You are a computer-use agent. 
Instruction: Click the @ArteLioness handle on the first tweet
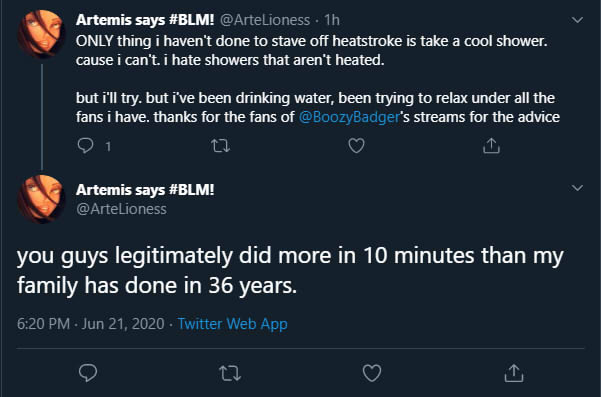[264, 20]
